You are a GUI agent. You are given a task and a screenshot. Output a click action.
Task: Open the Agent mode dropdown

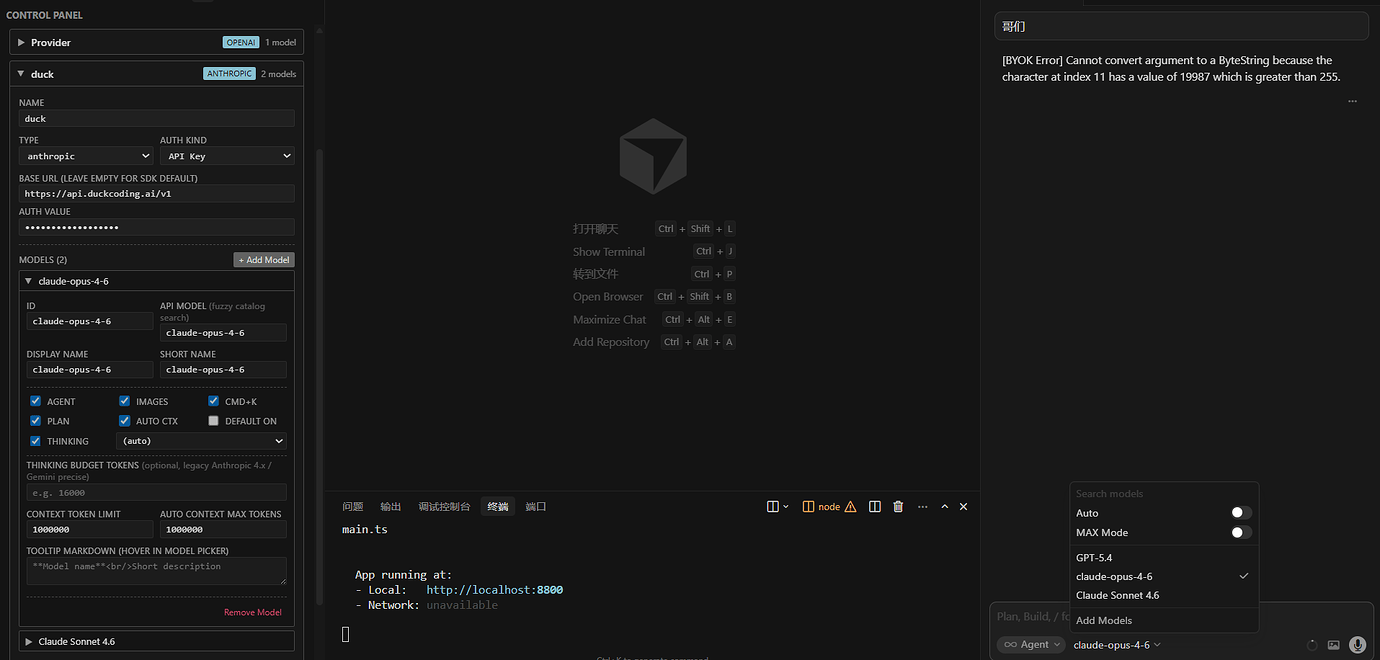(x=1031, y=645)
